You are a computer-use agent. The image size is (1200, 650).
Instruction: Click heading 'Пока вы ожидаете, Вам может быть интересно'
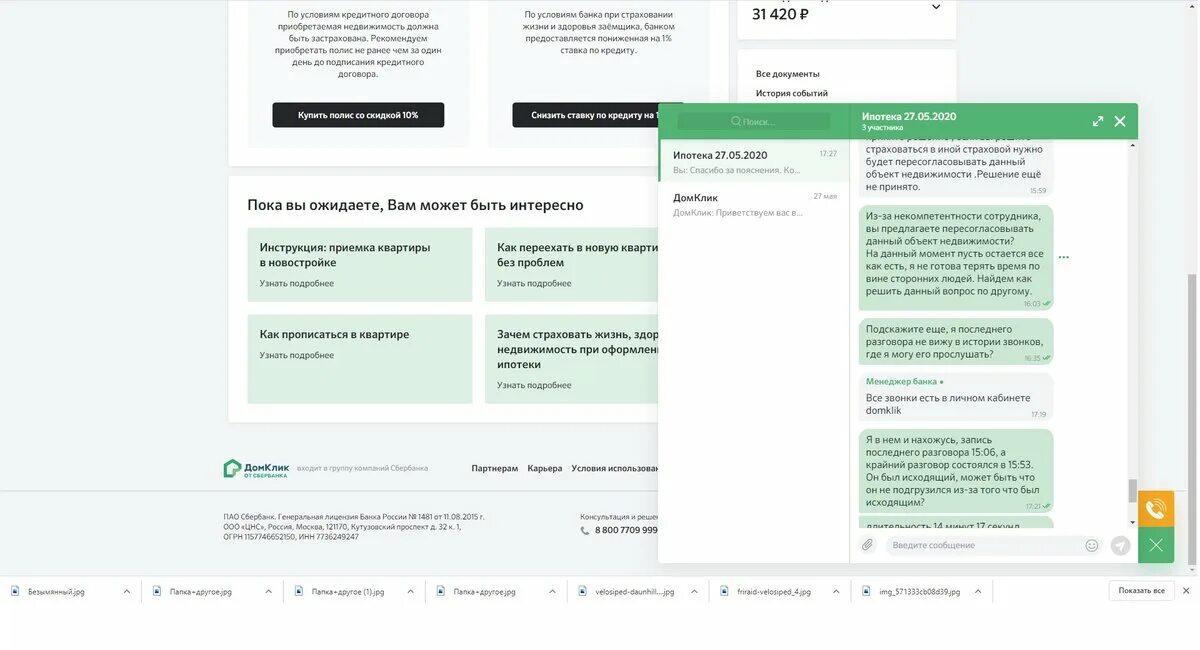pyautogui.click(x=415, y=205)
